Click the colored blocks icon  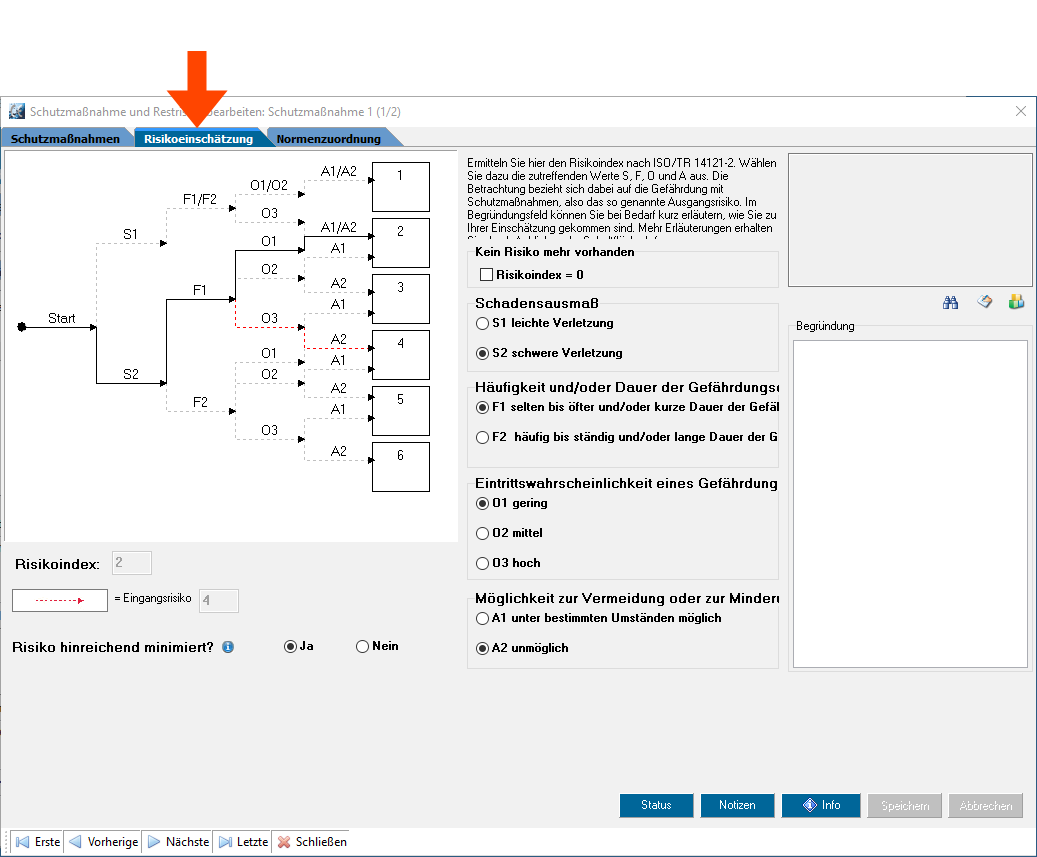click(x=1017, y=302)
